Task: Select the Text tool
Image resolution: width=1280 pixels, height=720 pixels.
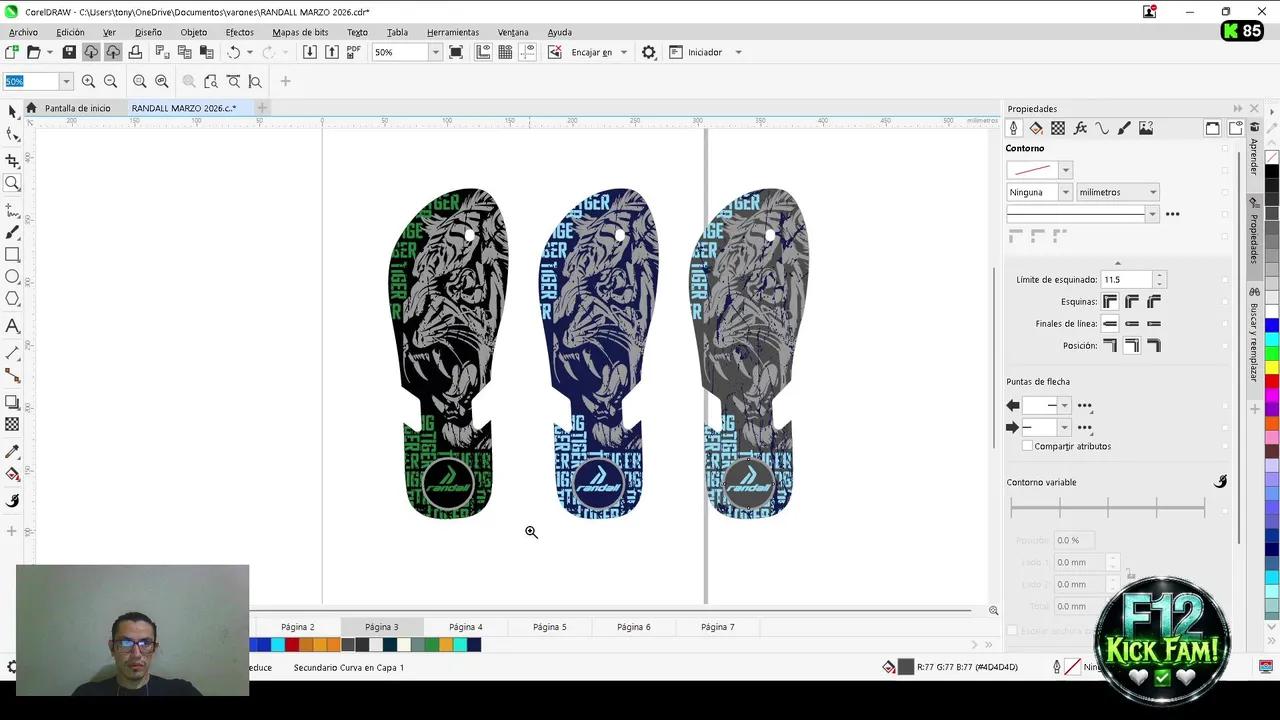Action: pyautogui.click(x=12, y=326)
